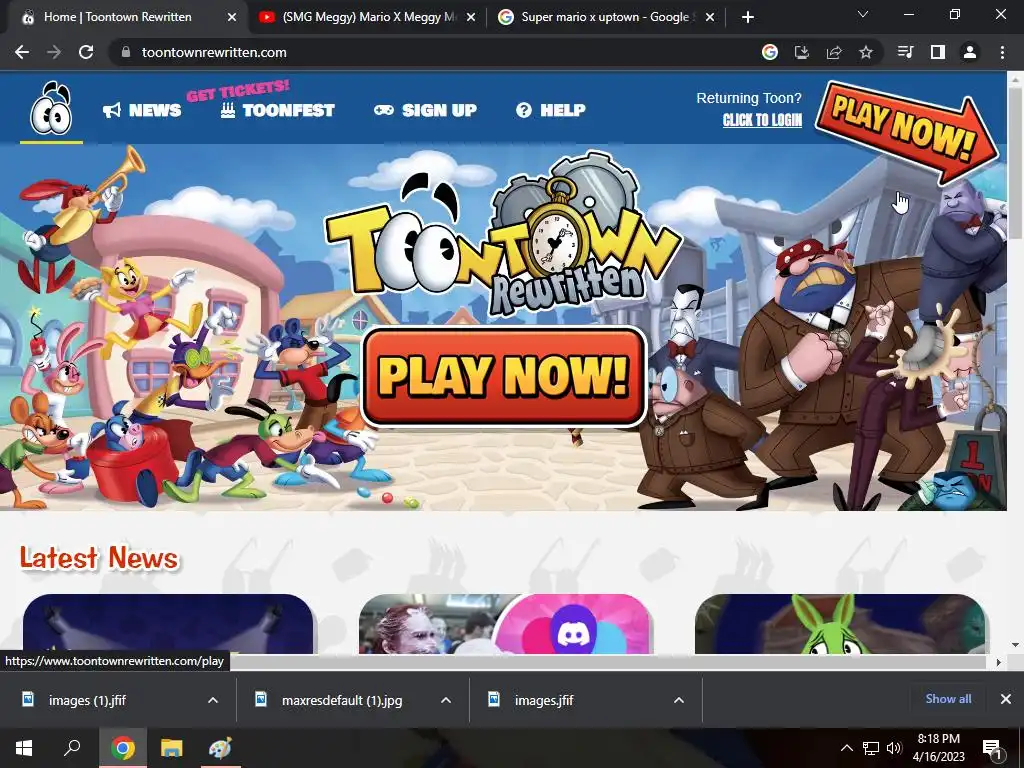
Task: Click the address bar URL
Action: point(214,52)
